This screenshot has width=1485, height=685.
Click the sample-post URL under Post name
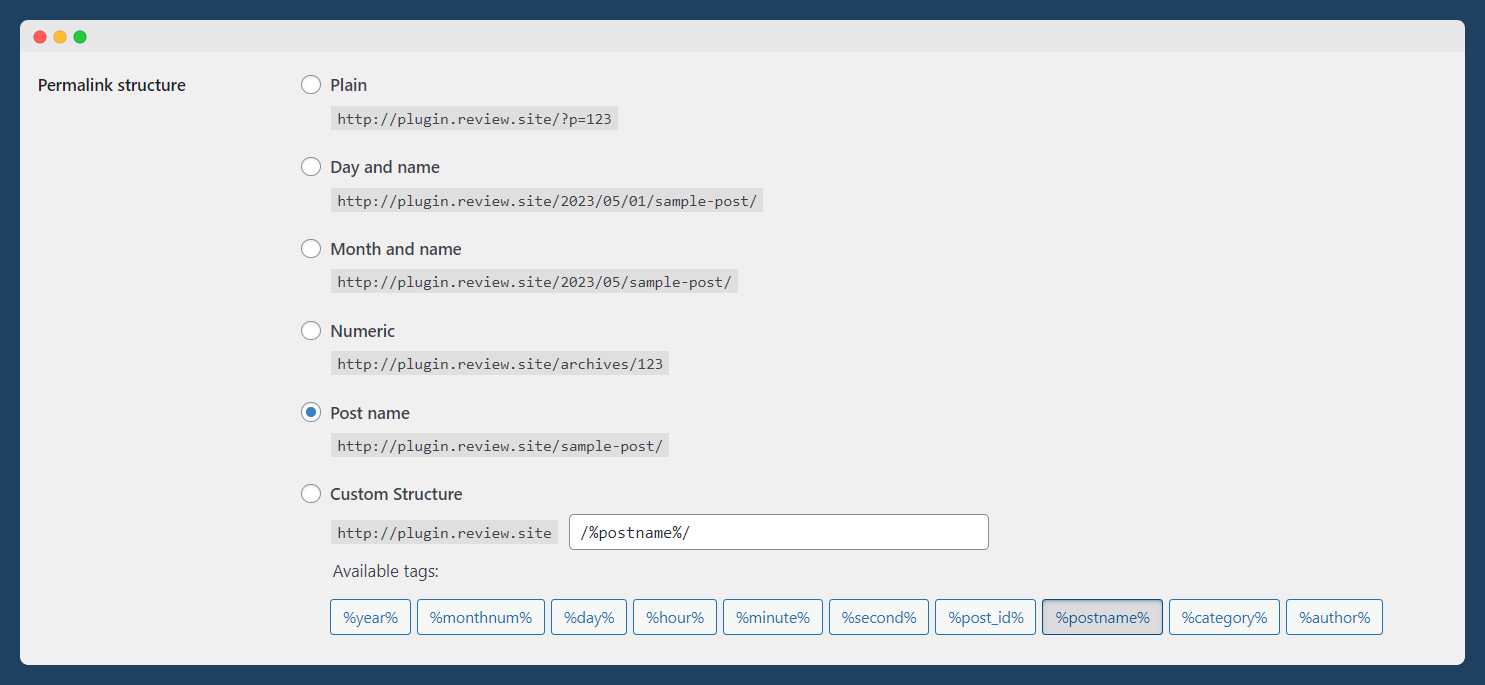pyautogui.click(x=500, y=445)
